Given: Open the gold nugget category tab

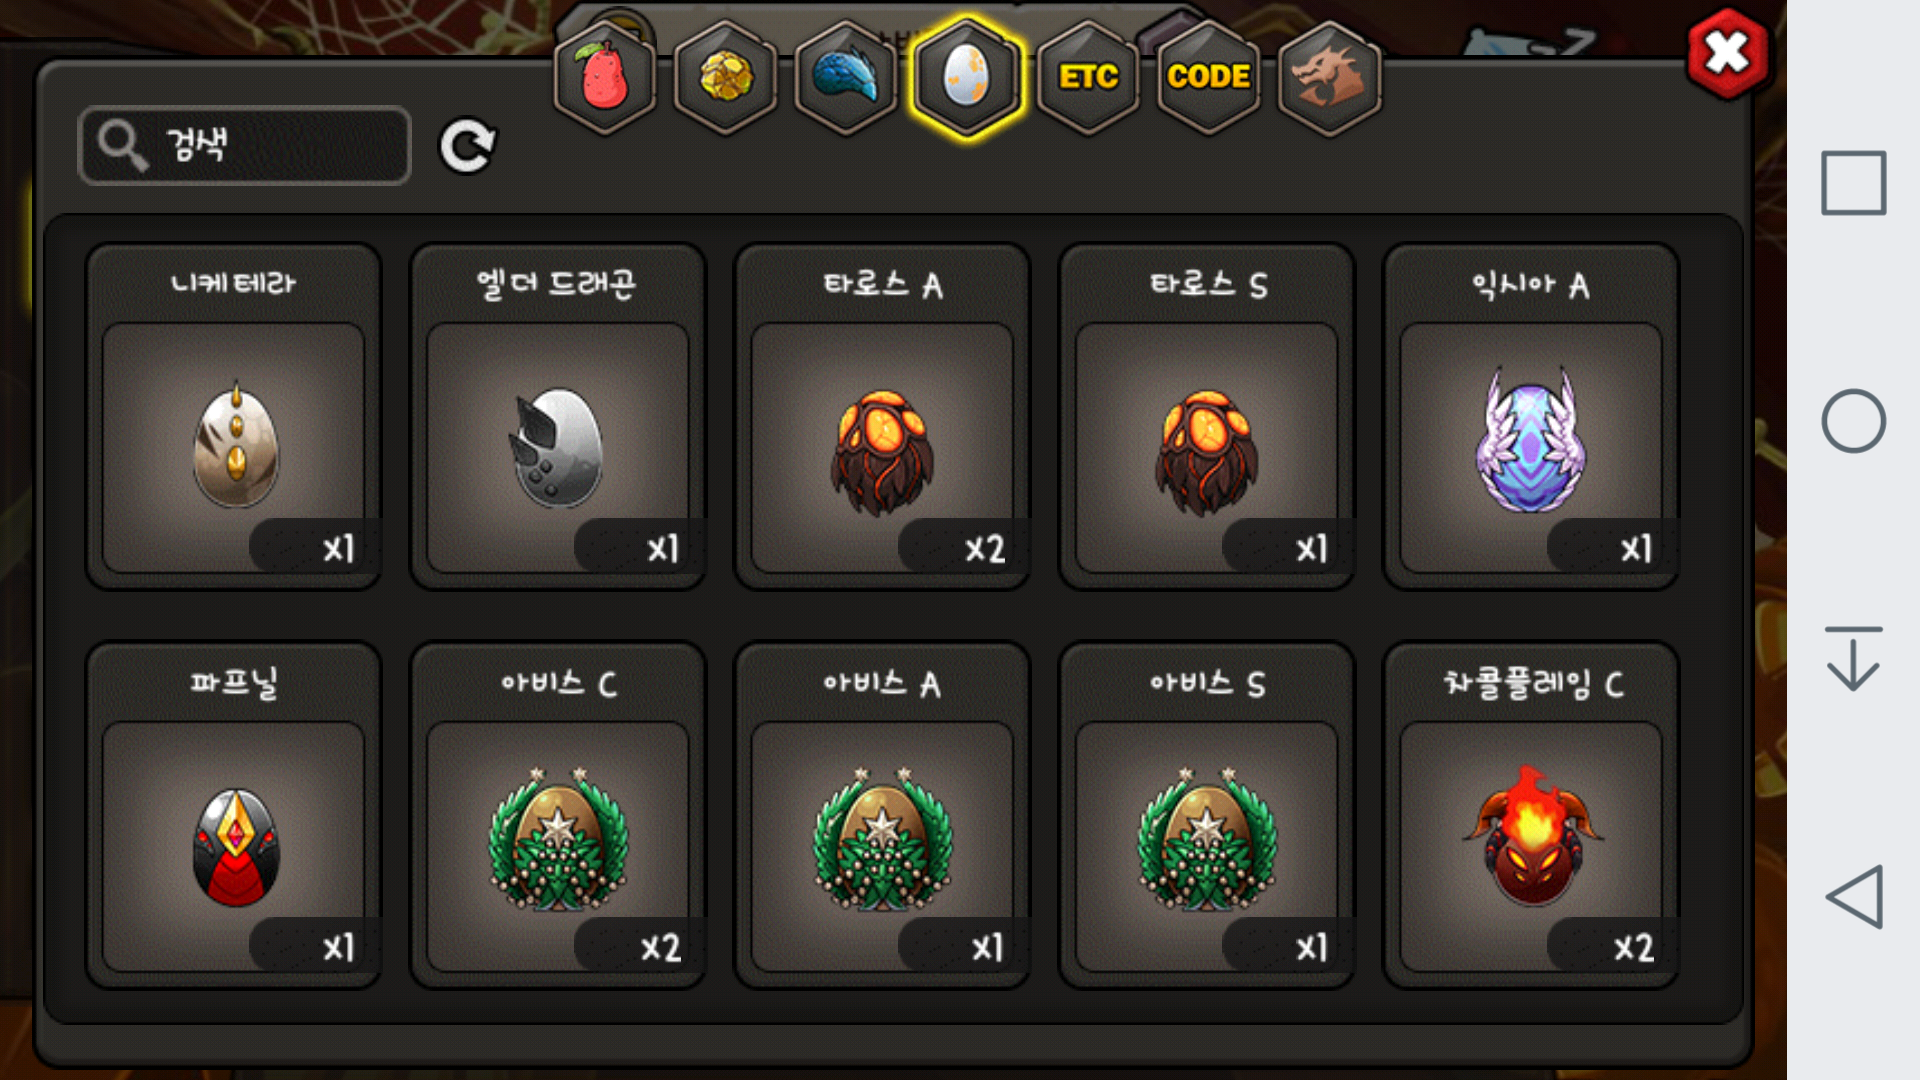Looking at the screenshot, I should (726, 77).
